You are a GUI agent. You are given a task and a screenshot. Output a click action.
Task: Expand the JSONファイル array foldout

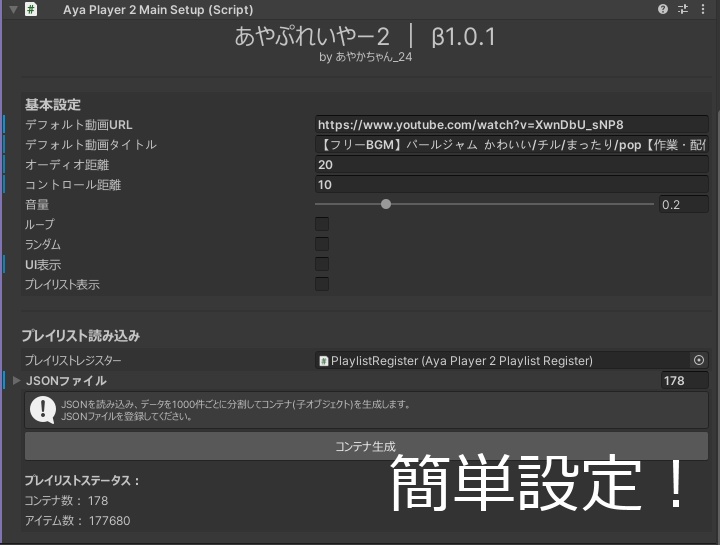click(17, 381)
